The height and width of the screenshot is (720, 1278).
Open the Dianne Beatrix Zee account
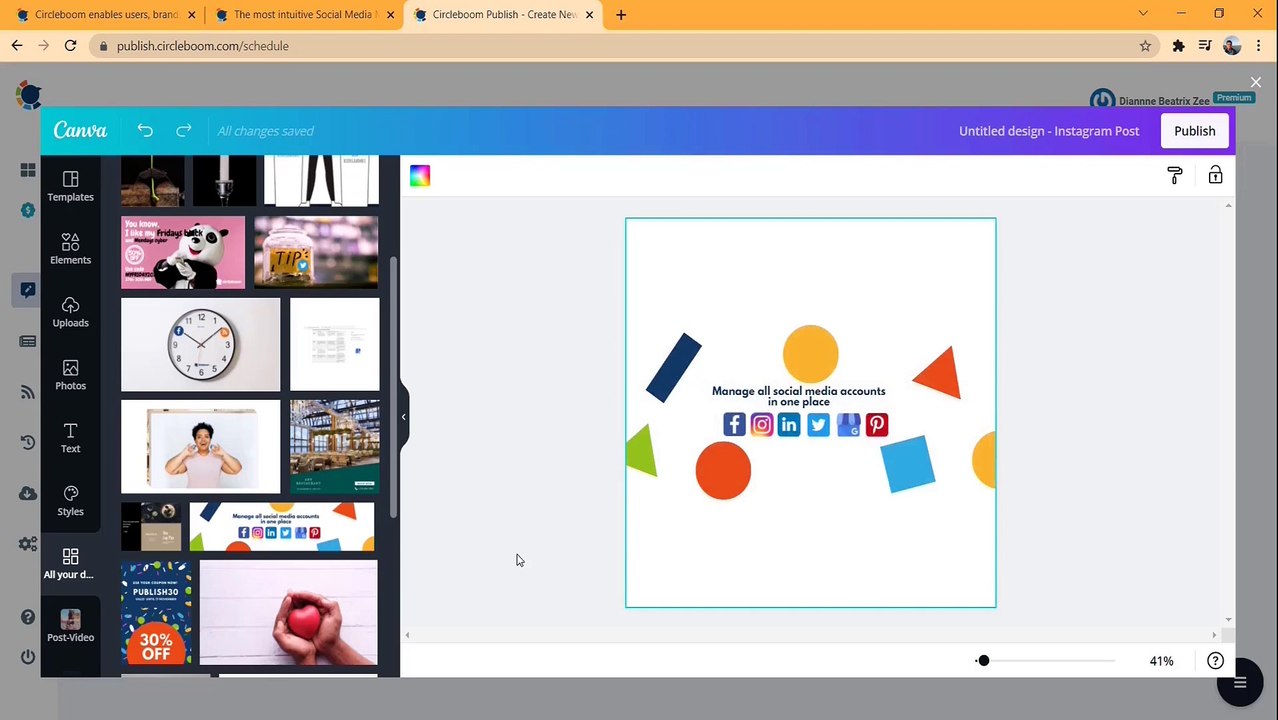click(x=1164, y=101)
